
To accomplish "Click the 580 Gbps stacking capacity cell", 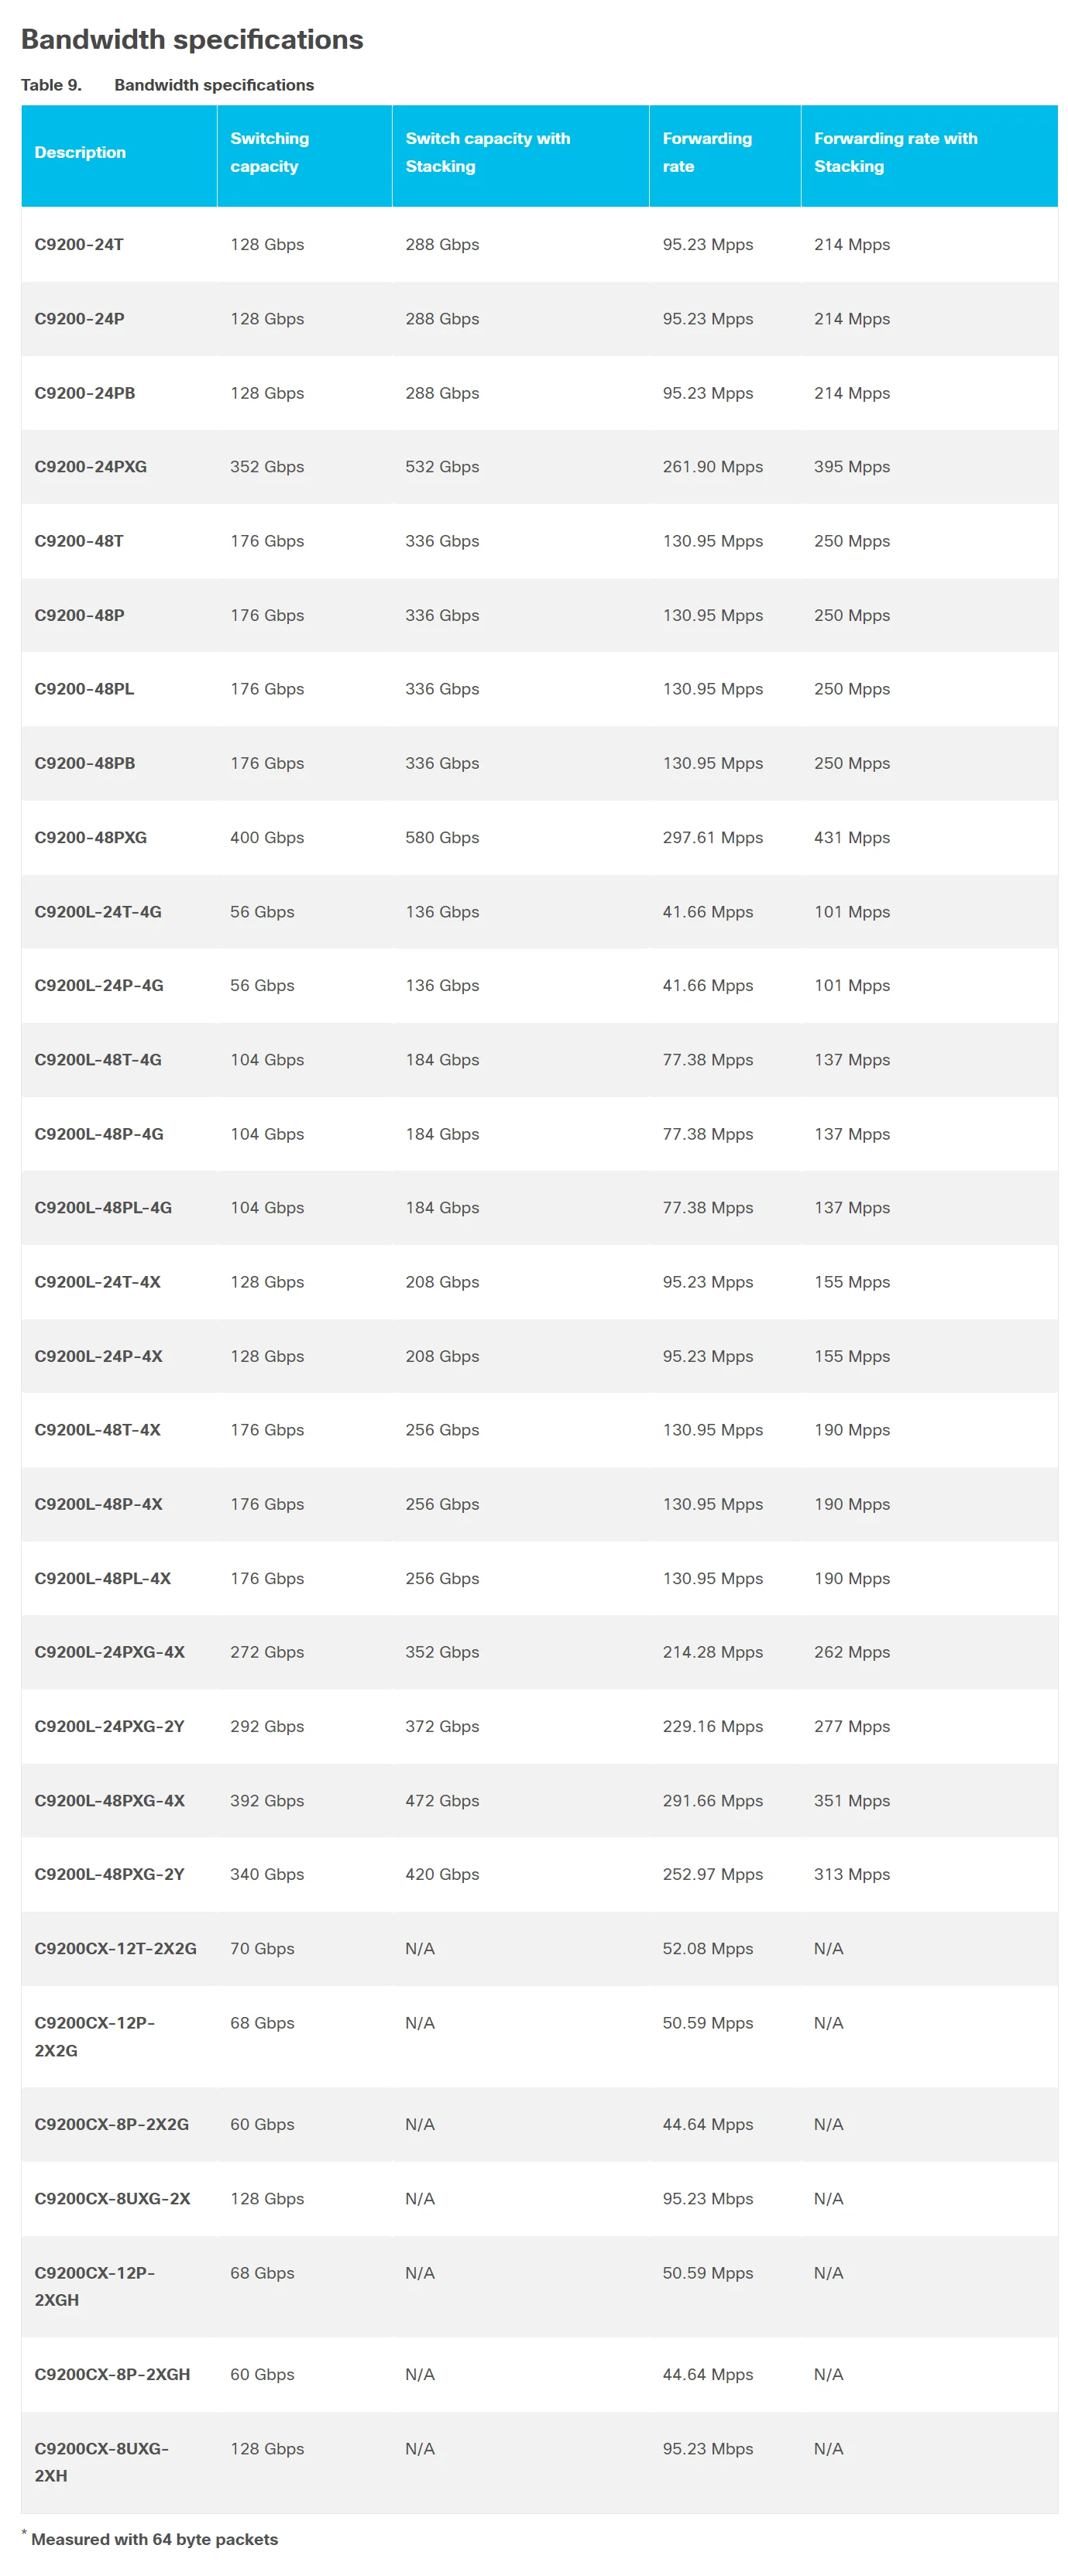I will point(442,838).
